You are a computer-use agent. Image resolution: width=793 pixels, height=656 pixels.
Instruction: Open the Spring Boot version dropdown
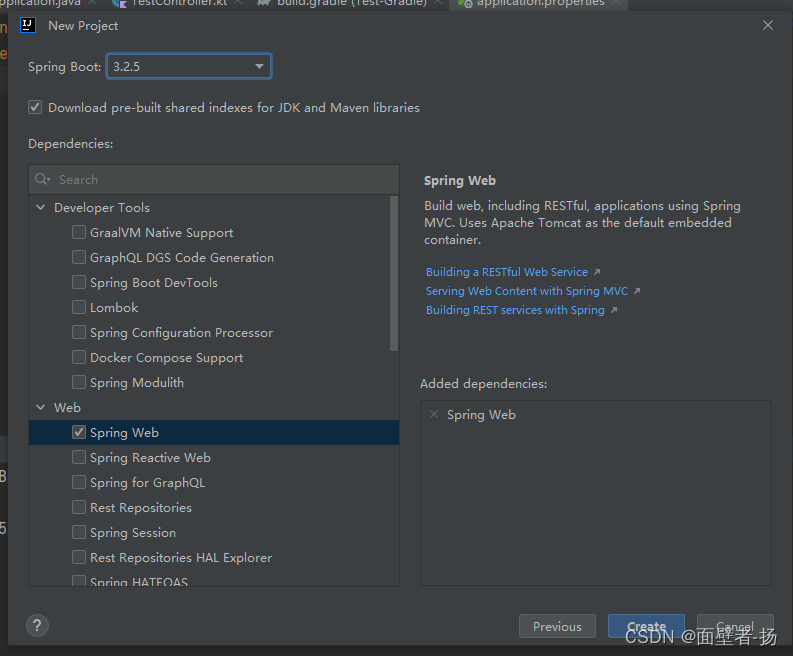click(x=189, y=66)
